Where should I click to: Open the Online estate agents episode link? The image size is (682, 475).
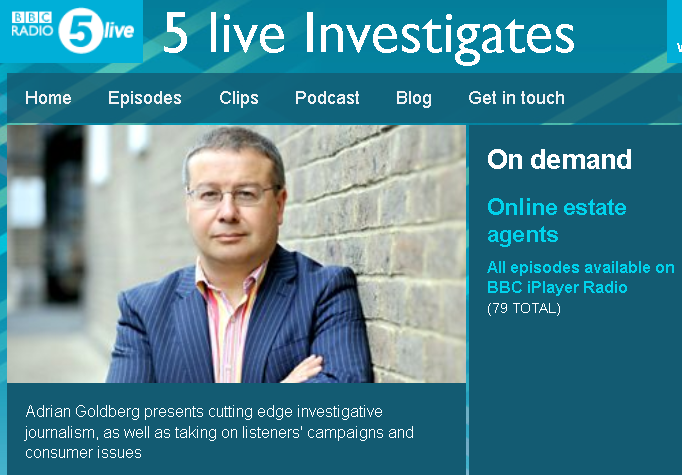click(x=557, y=221)
